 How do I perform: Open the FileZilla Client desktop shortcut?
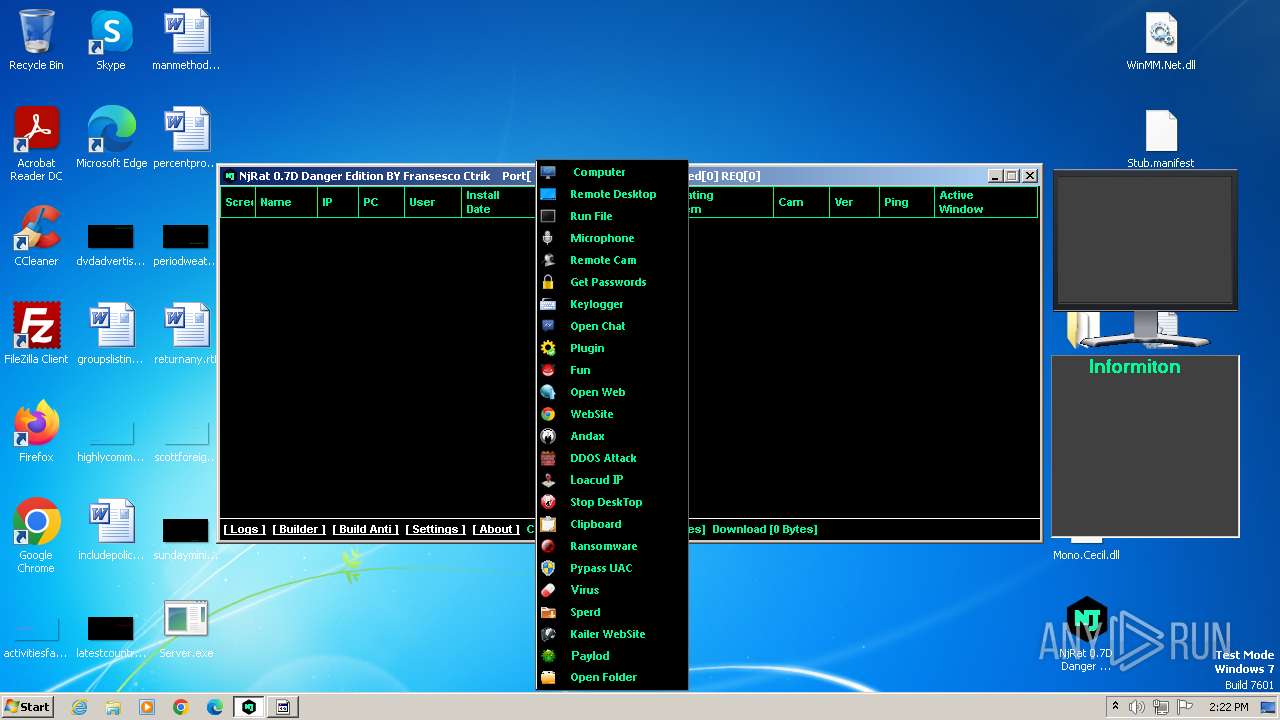[36, 335]
